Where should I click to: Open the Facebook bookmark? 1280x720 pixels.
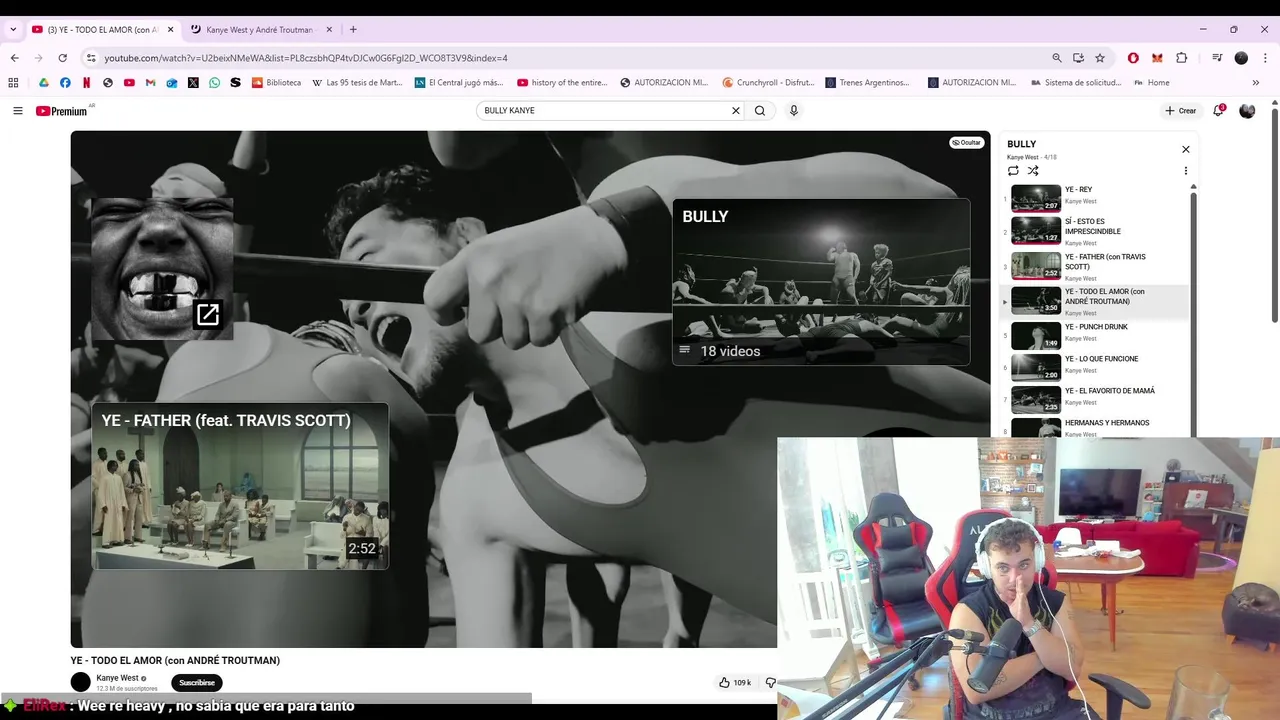pyautogui.click(x=65, y=83)
